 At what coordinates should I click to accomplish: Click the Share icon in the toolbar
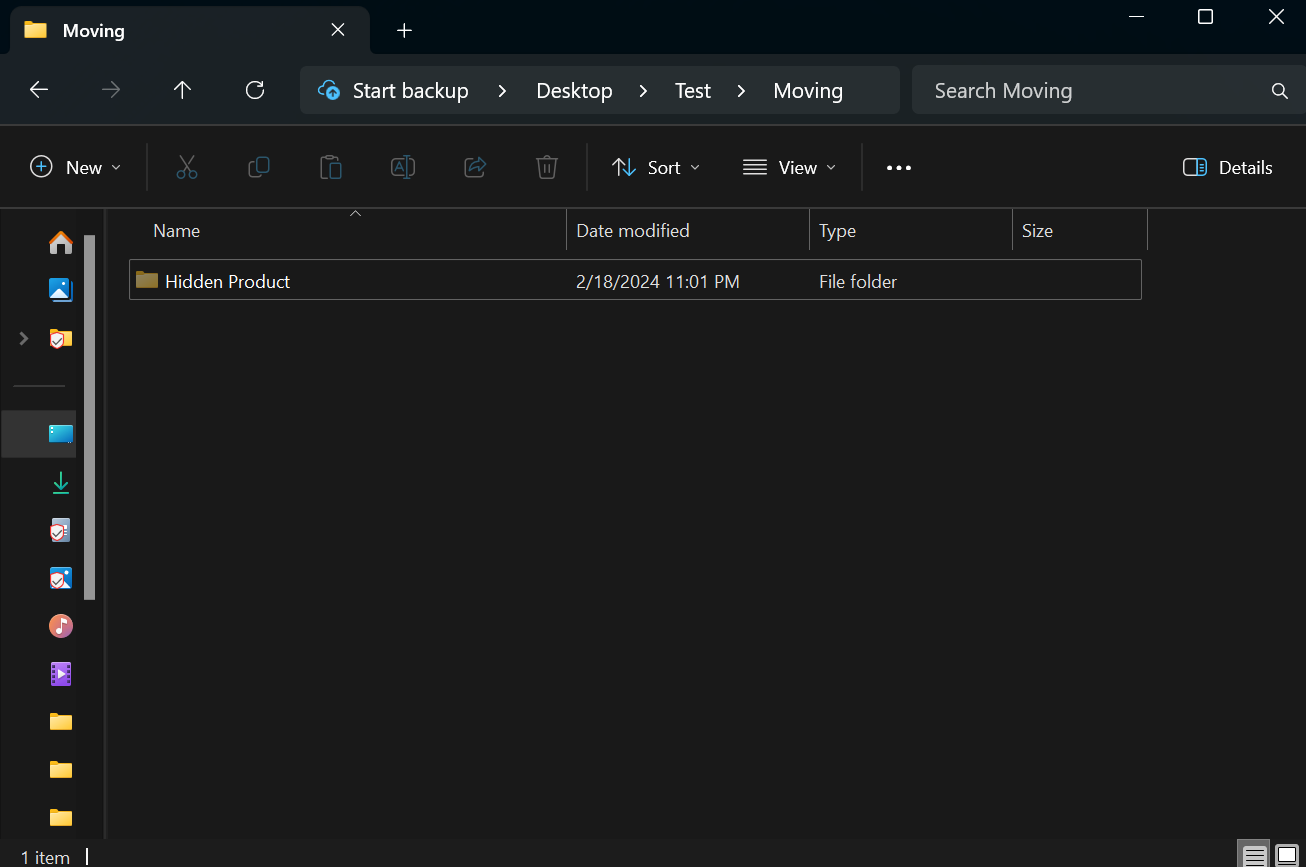pyautogui.click(x=475, y=167)
